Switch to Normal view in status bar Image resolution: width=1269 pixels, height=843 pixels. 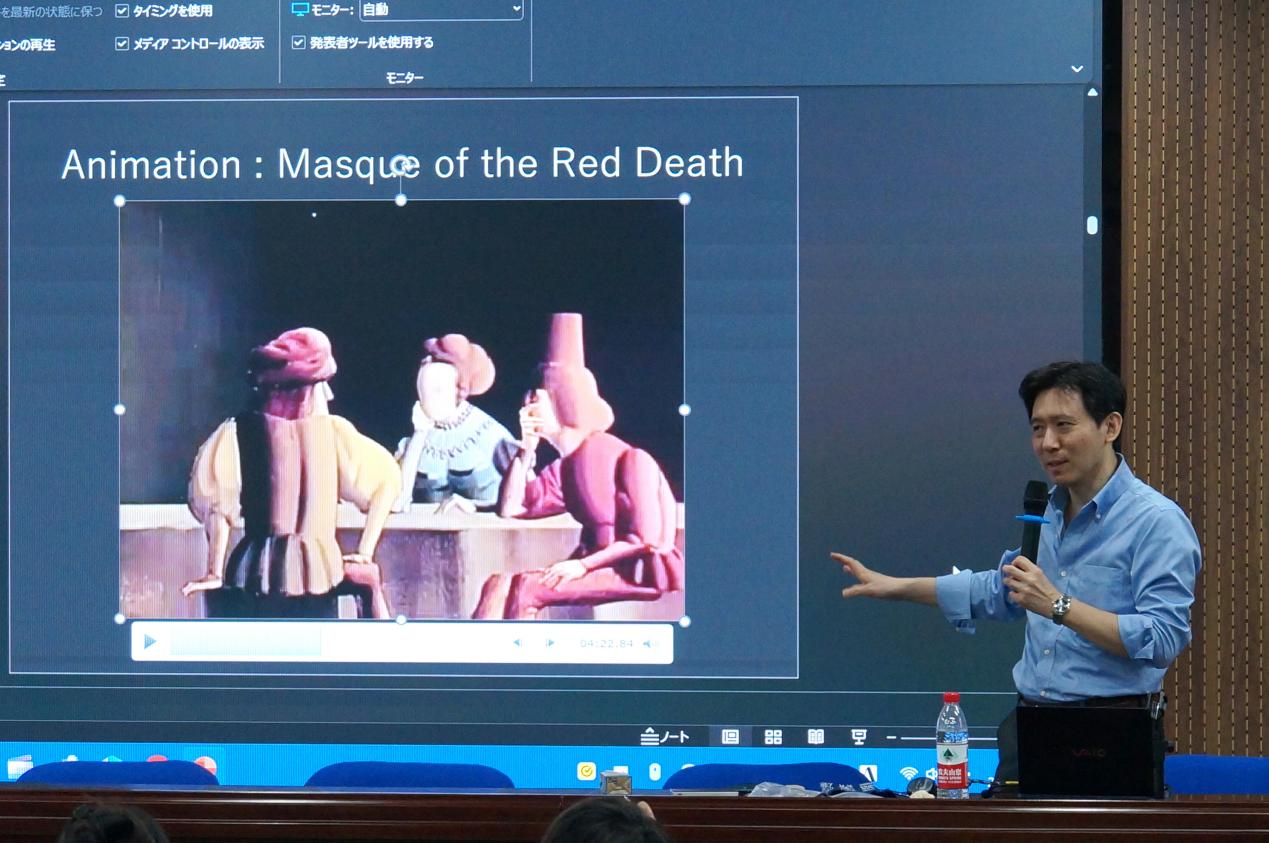pyautogui.click(x=730, y=737)
